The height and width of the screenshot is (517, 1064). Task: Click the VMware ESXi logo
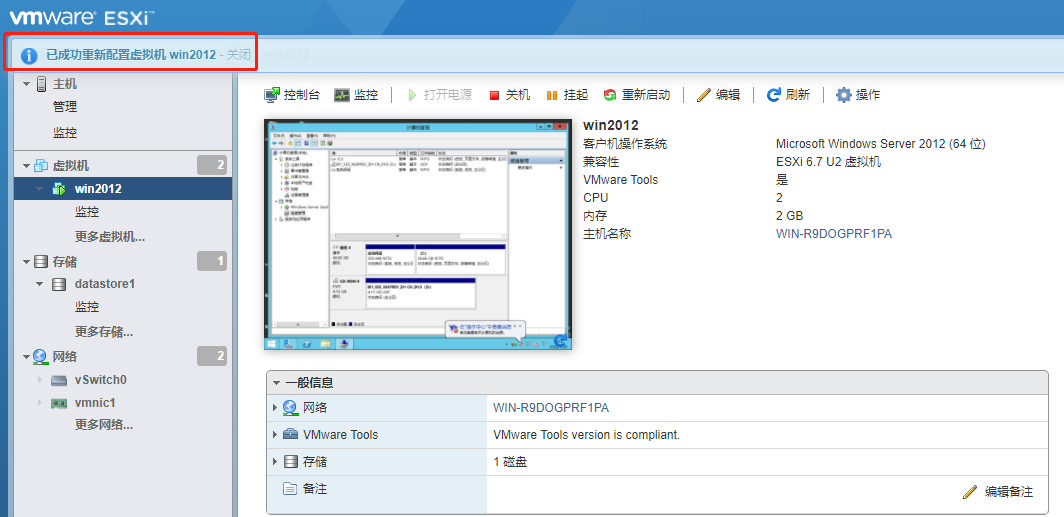click(81, 18)
